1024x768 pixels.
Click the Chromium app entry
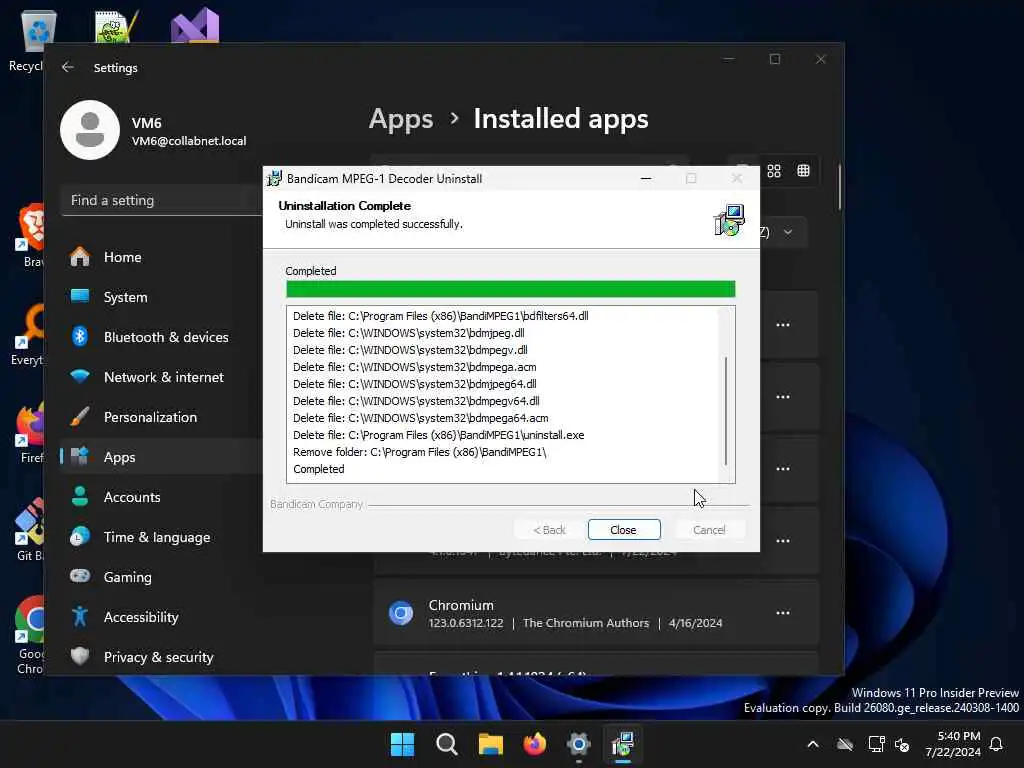click(596, 613)
